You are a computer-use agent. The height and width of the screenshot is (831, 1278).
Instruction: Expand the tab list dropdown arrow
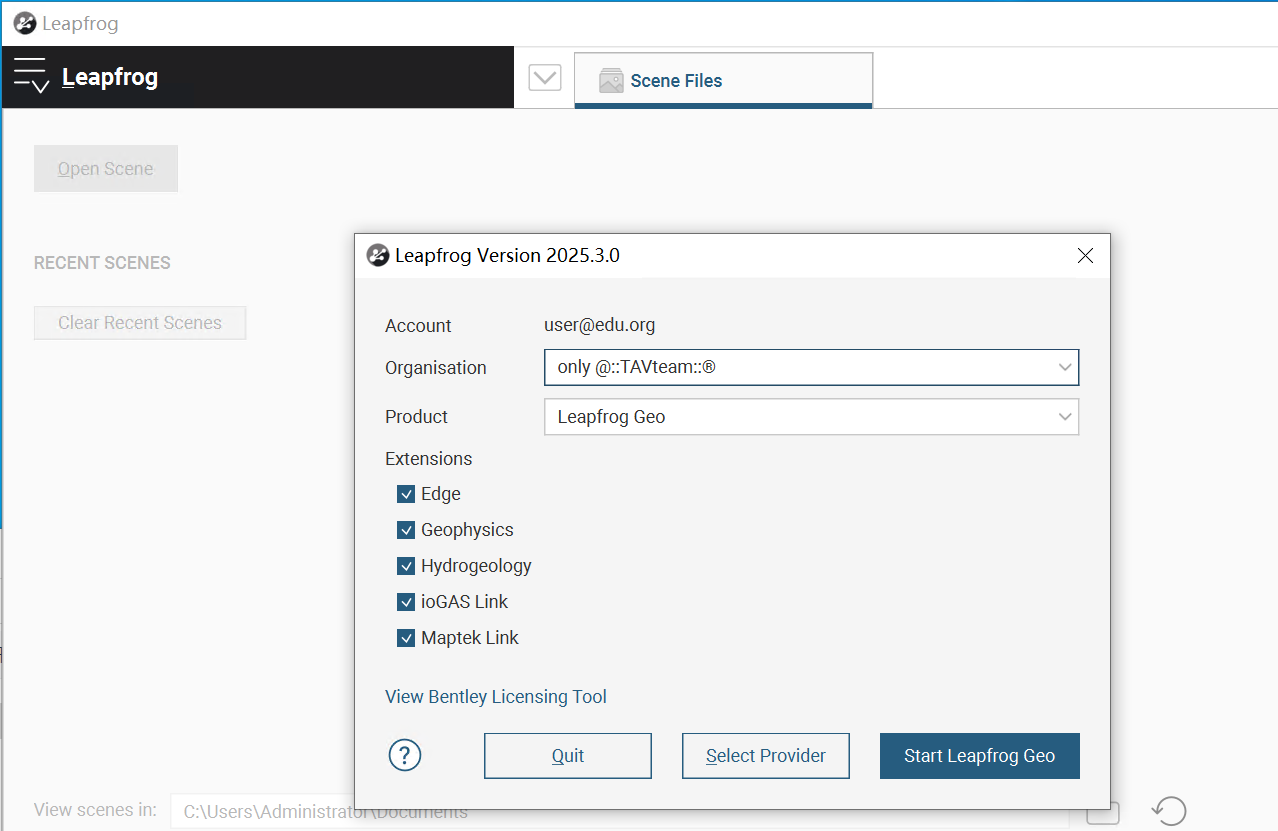(545, 78)
